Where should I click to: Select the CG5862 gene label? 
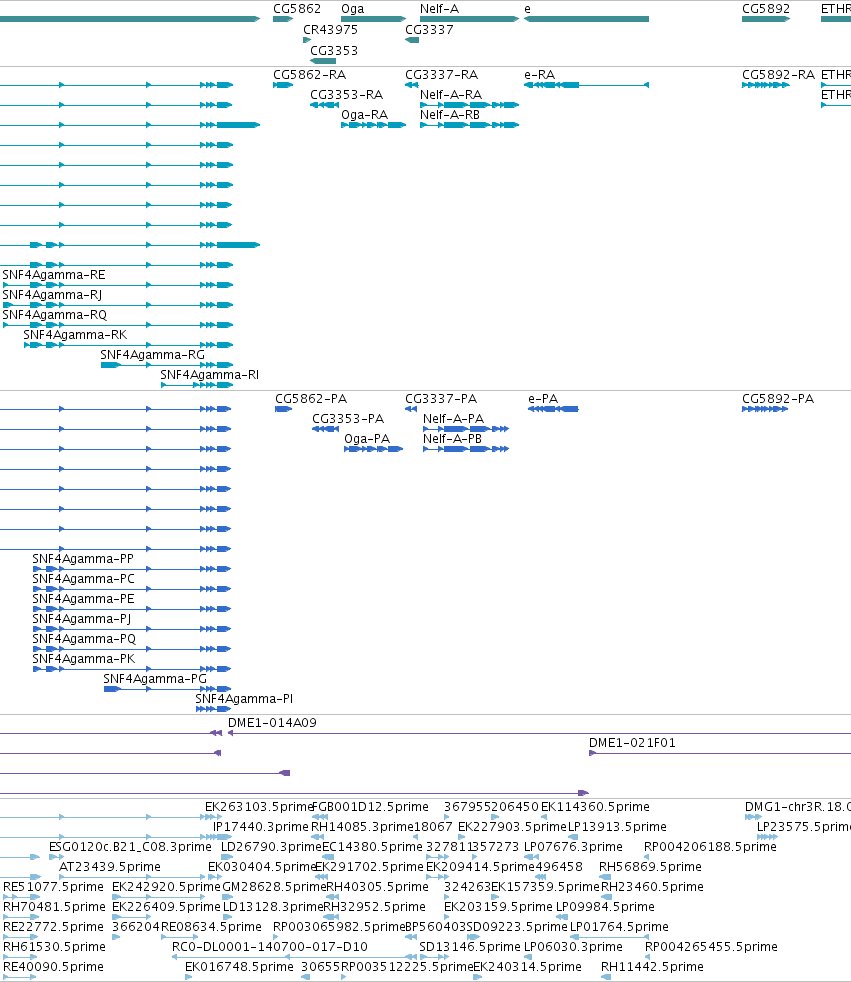point(297,9)
